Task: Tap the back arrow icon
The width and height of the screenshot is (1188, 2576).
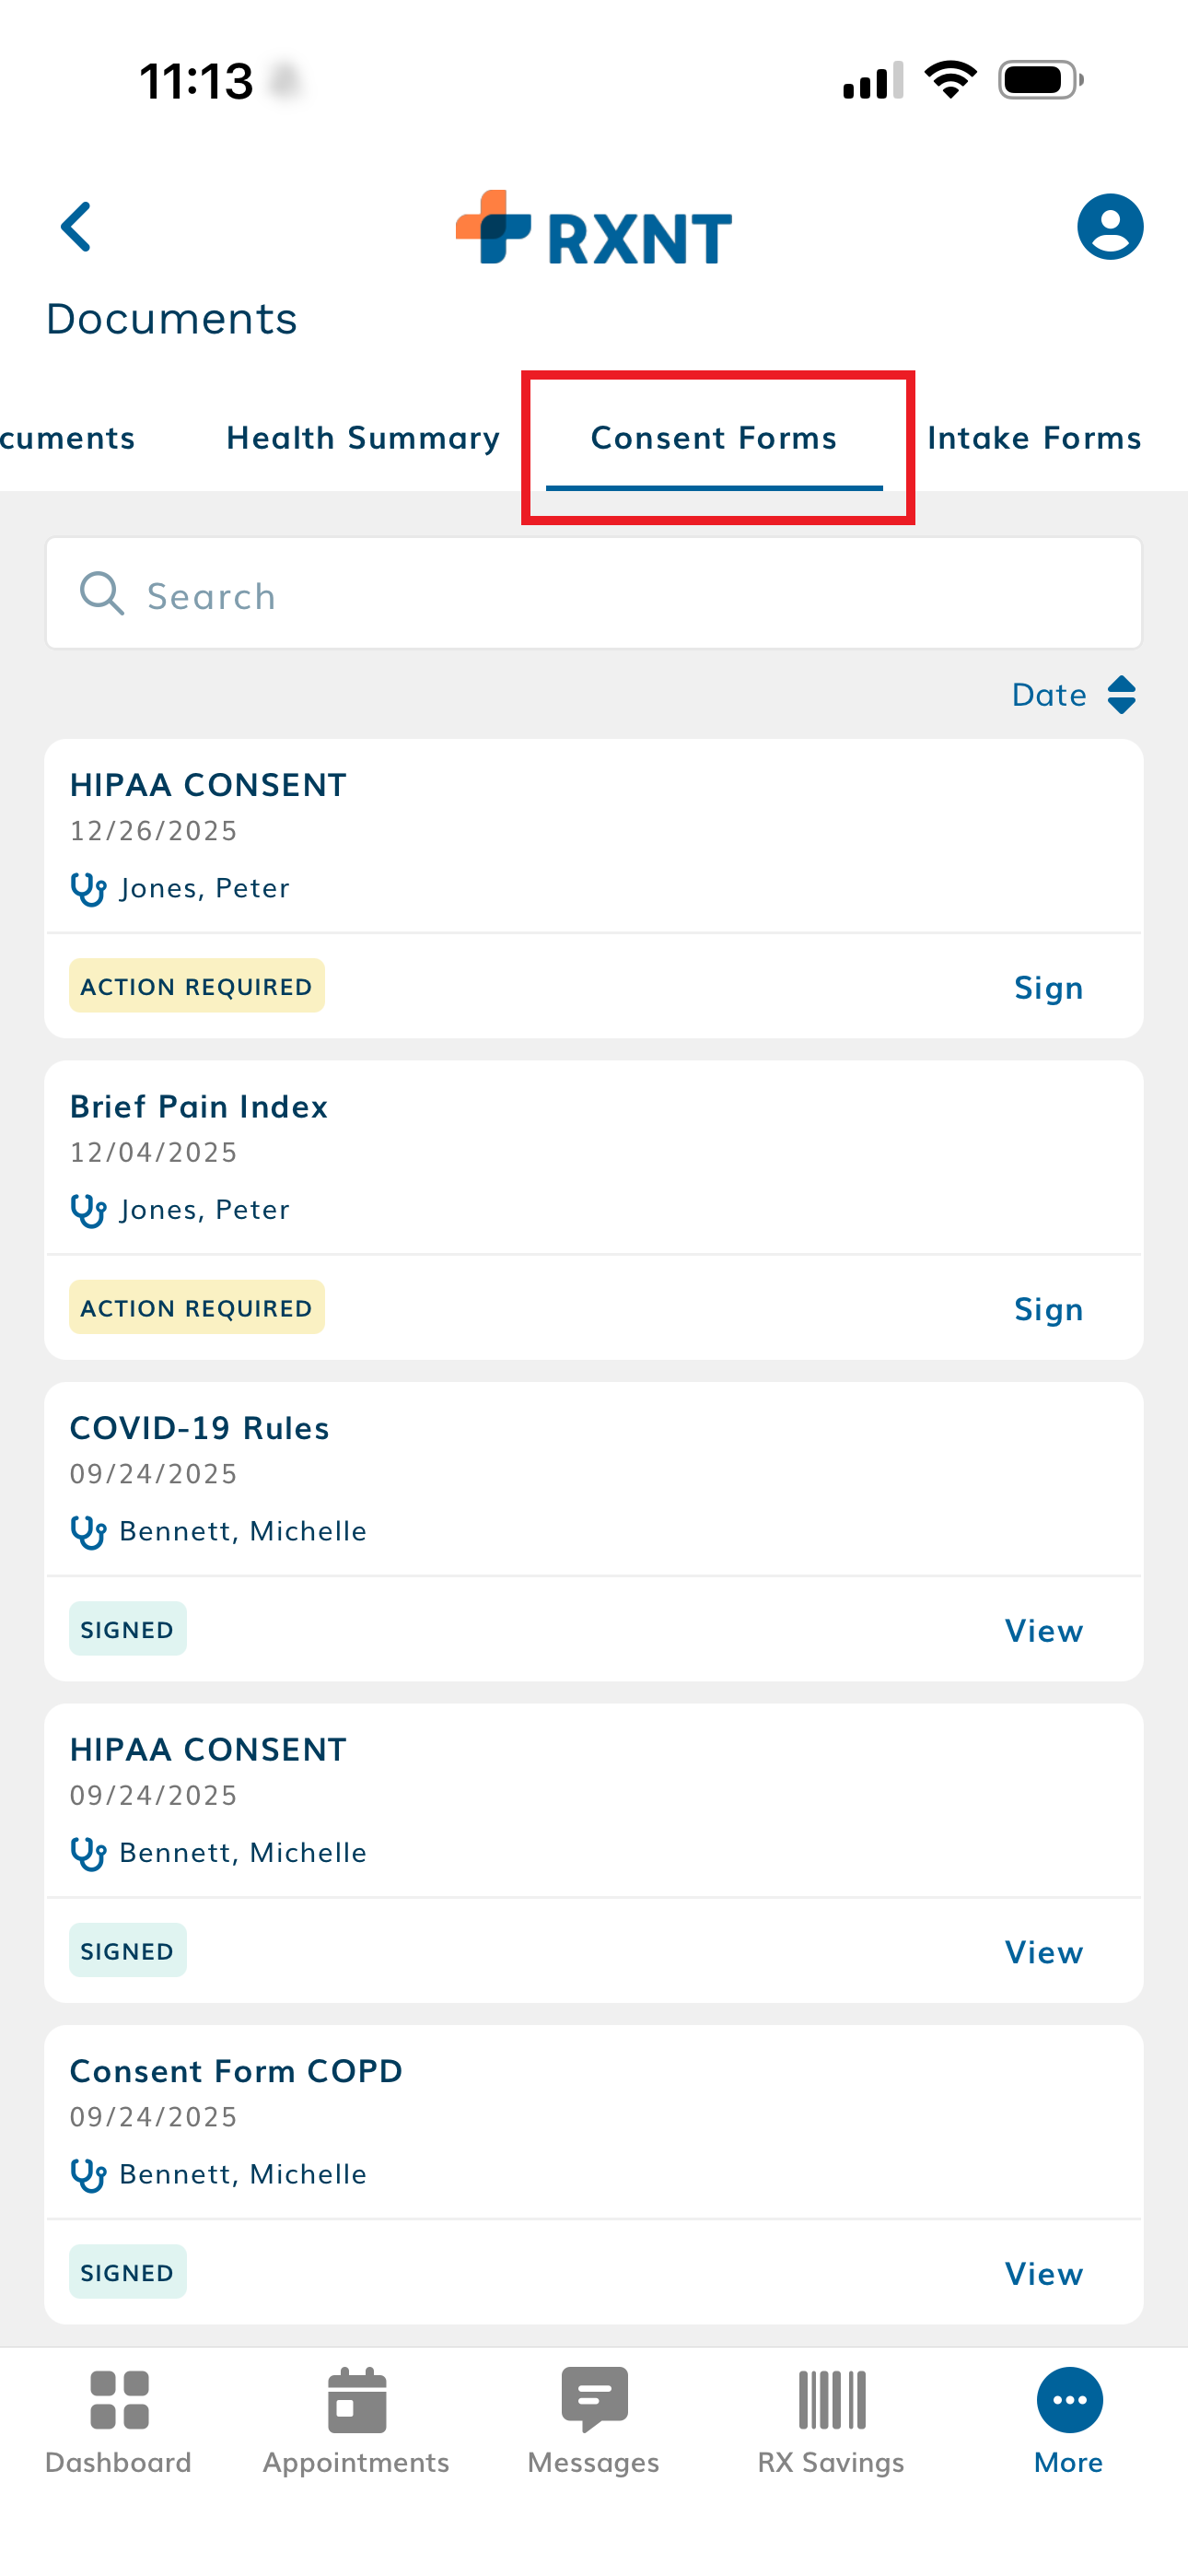Action: click(77, 227)
